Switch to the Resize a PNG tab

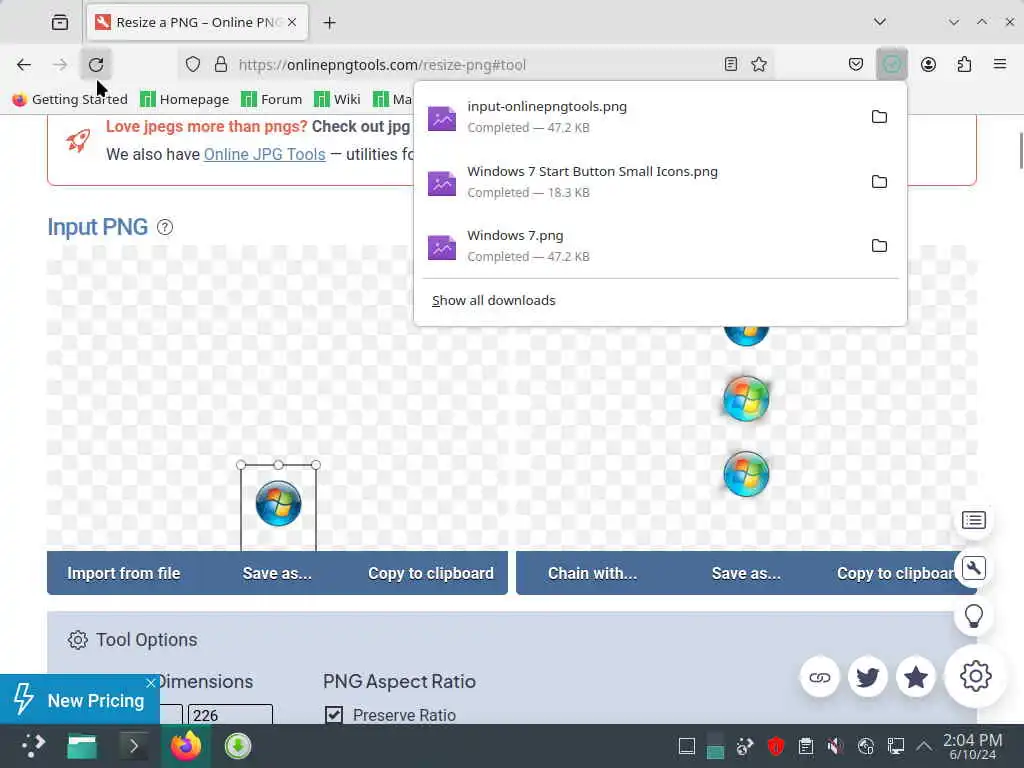(196, 22)
